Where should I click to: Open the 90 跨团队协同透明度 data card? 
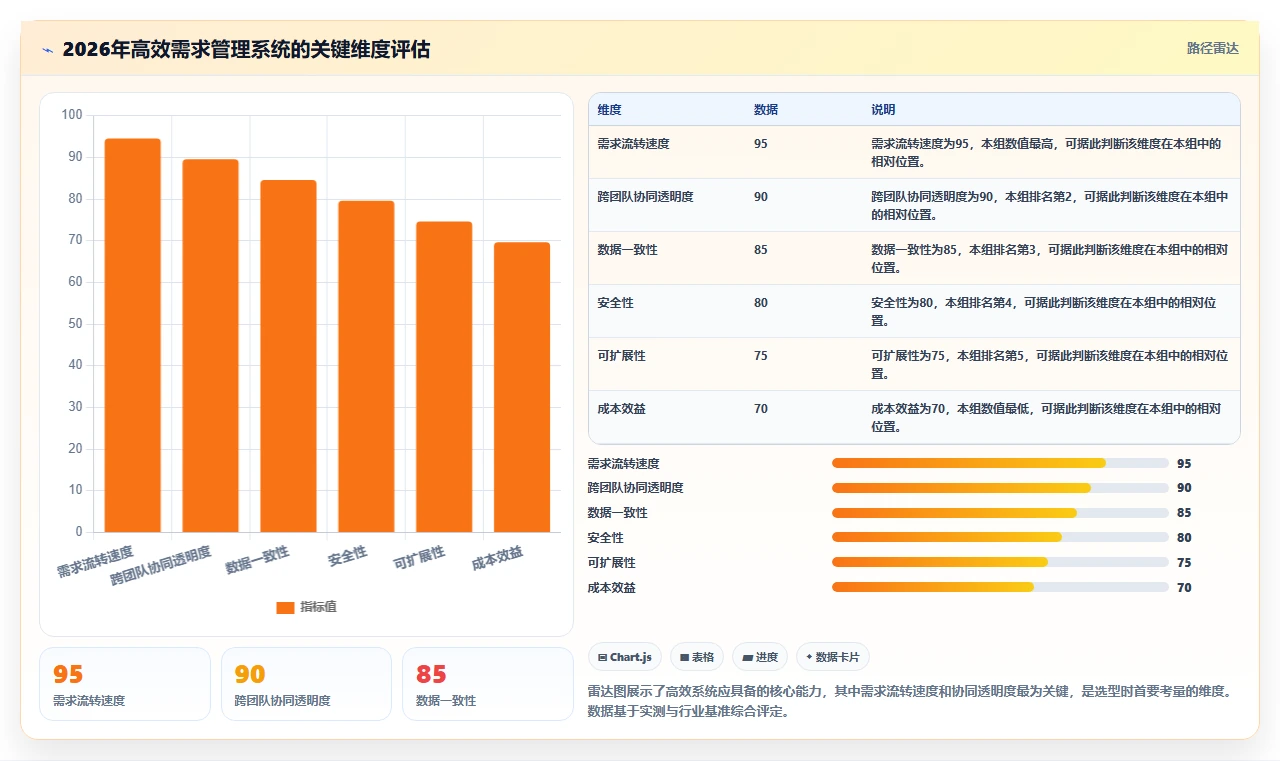[x=306, y=684]
